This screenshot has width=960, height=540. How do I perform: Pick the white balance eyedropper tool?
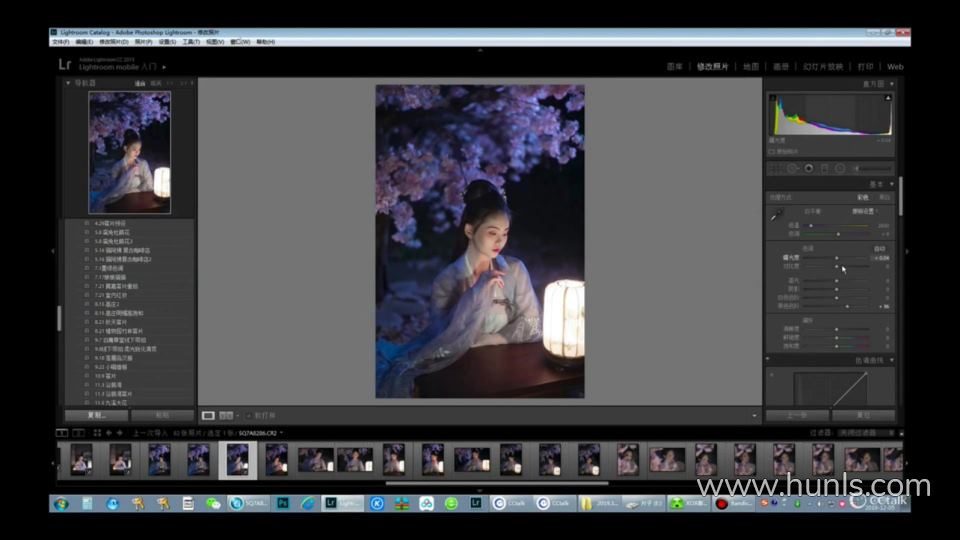tap(776, 216)
